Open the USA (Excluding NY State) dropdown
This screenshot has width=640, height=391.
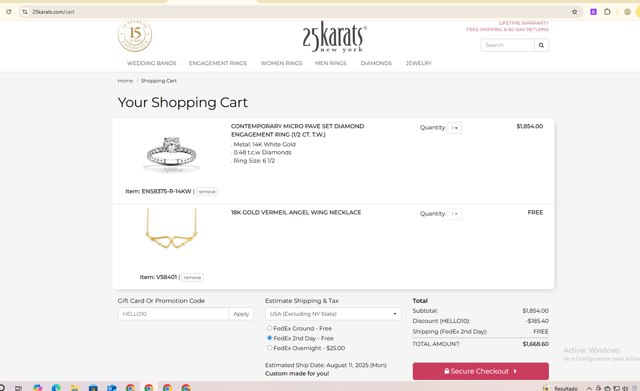pos(333,314)
